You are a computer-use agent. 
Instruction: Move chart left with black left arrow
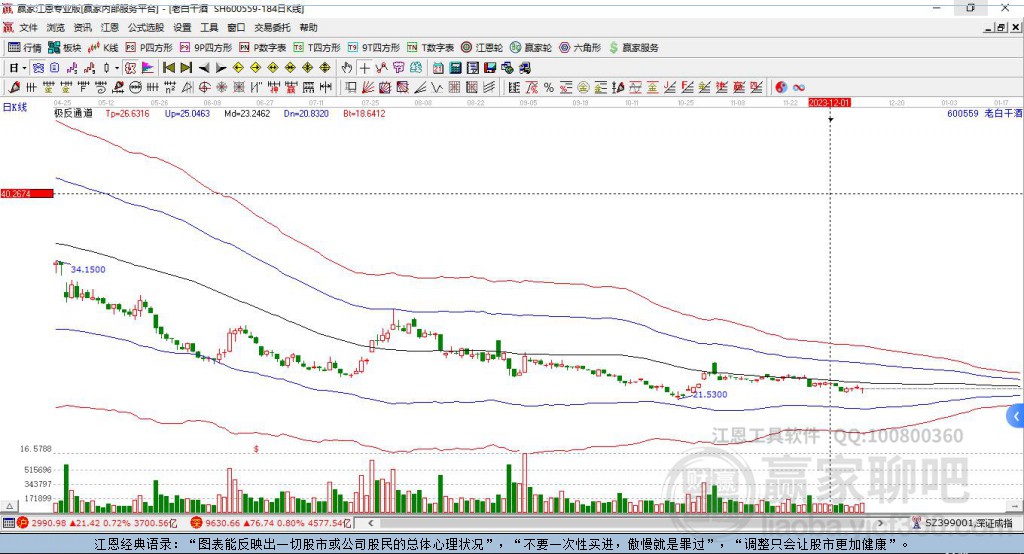204,68
